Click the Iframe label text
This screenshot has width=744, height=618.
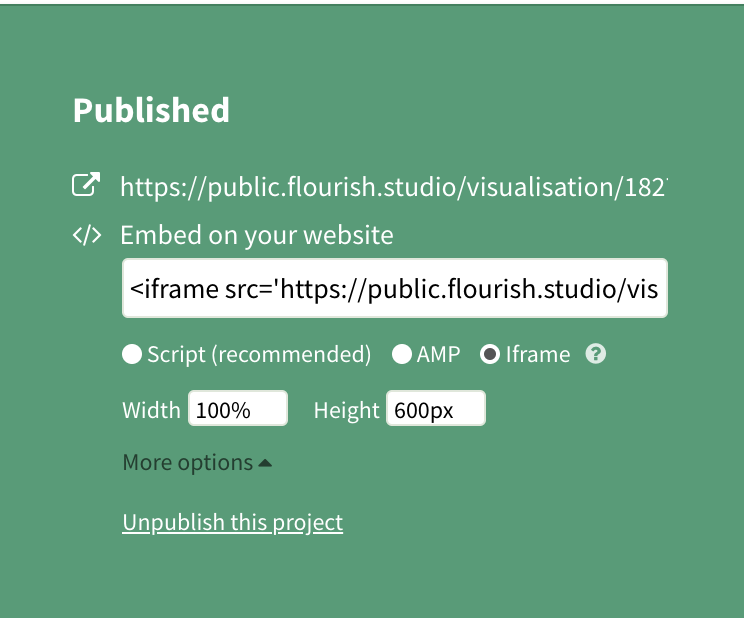pos(538,354)
